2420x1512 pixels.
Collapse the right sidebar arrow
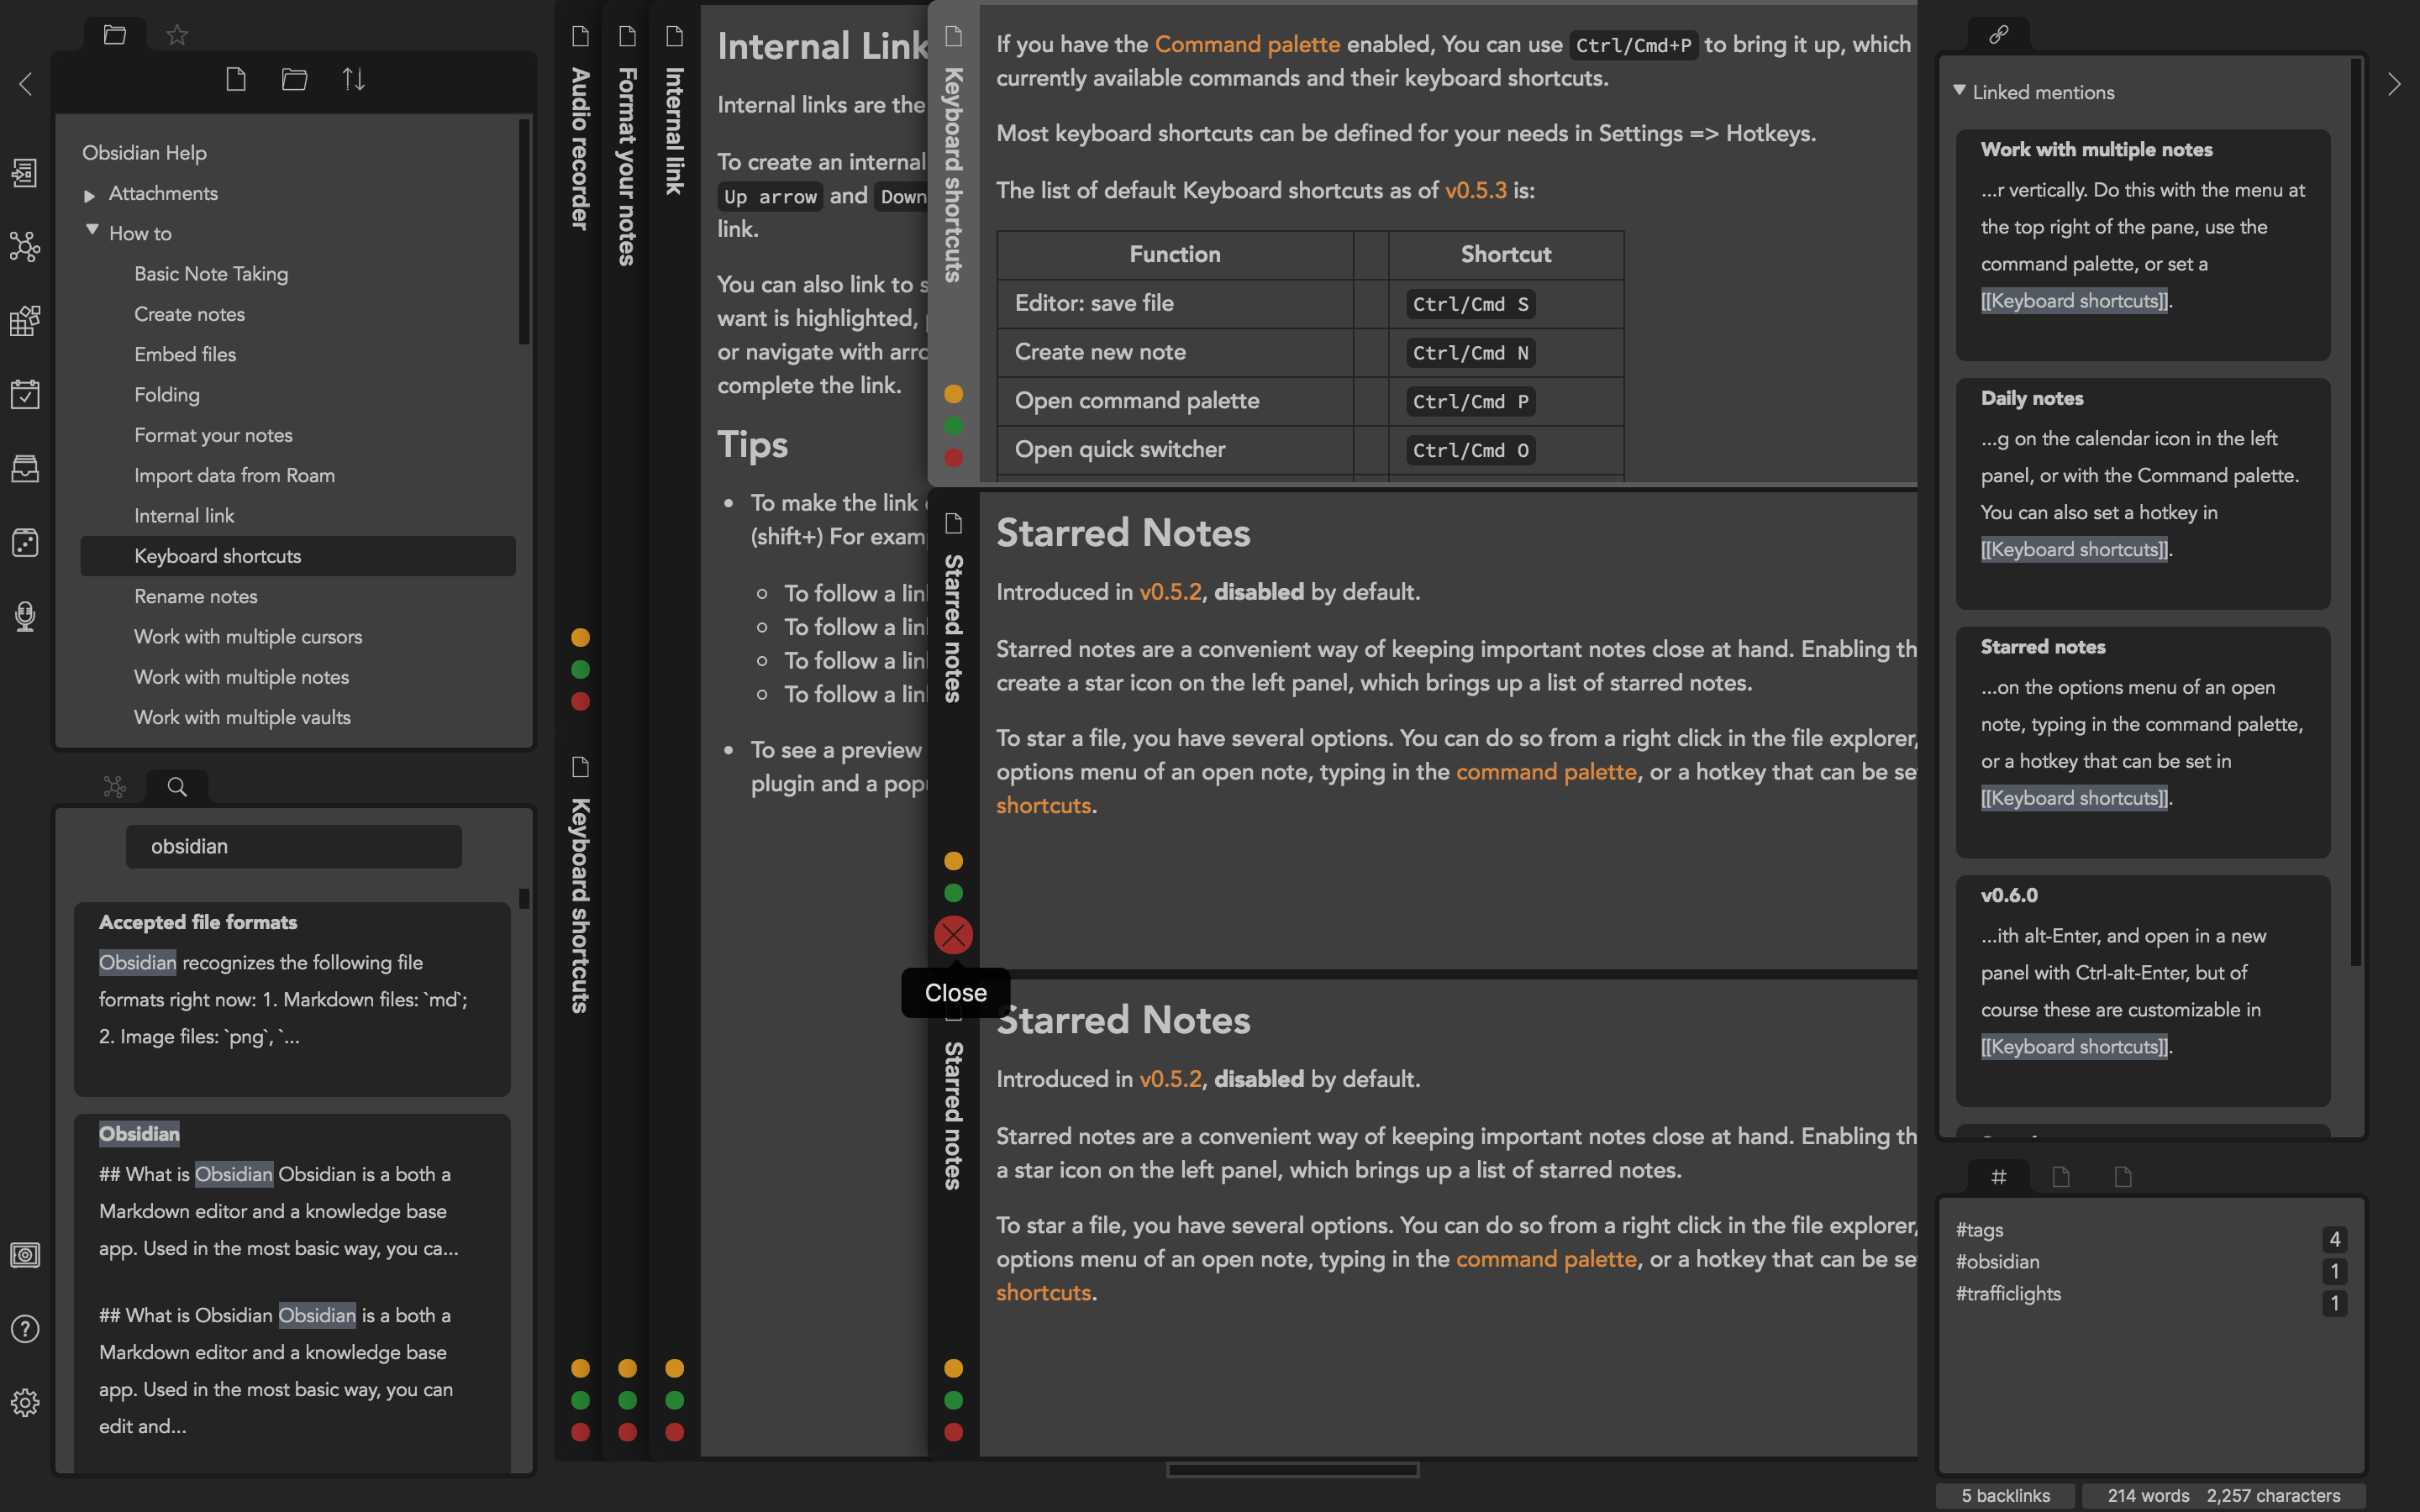coord(2394,84)
